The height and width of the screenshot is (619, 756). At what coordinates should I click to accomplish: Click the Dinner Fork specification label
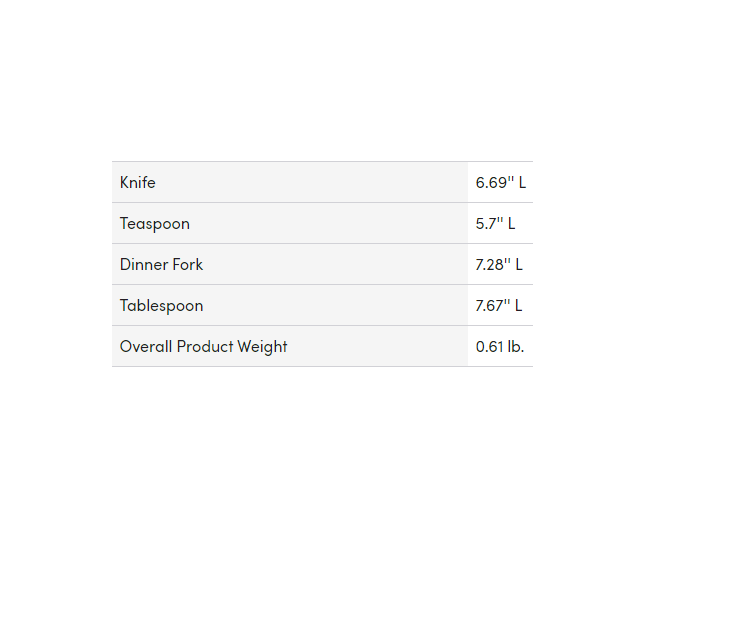tap(161, 265)
